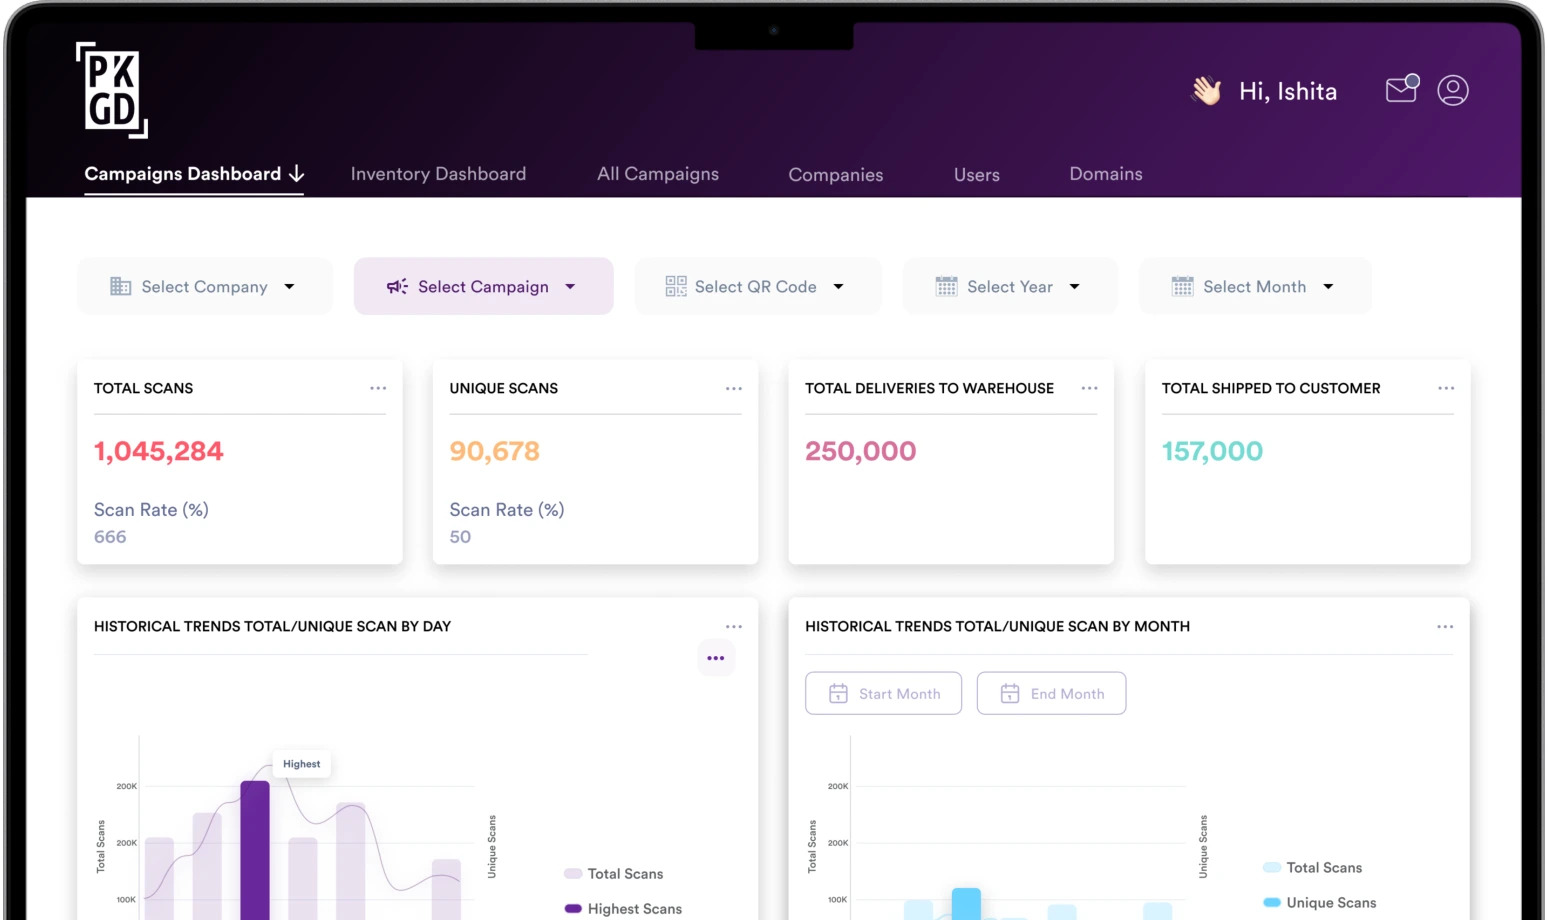Open the Select Month dropdown
This screenshot has width=1548, height=920.
click(1254, 287)
